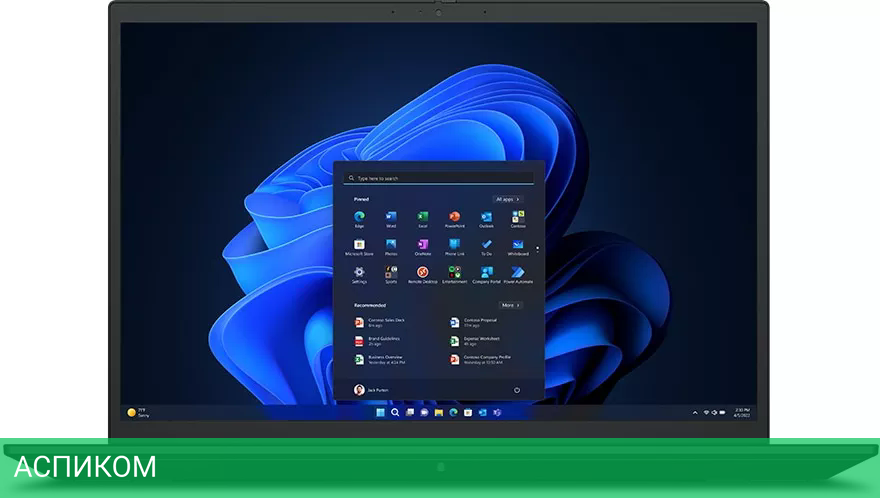This screenshot has width=880, height=498.
Task: Launch Power Automate pinned app
Action: point(518,275)
